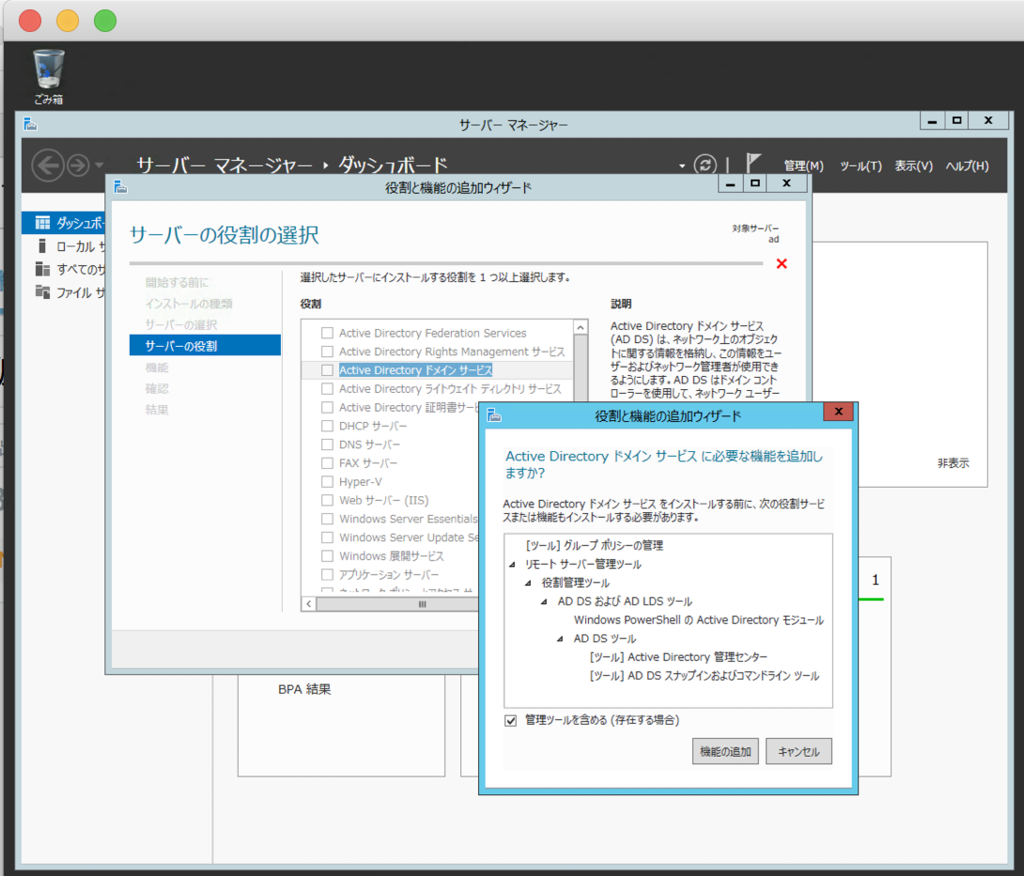Check Active Directory 証明書サービス checkbox
The width and height of the screenshot is (1024, 876).
coord(327,407)
